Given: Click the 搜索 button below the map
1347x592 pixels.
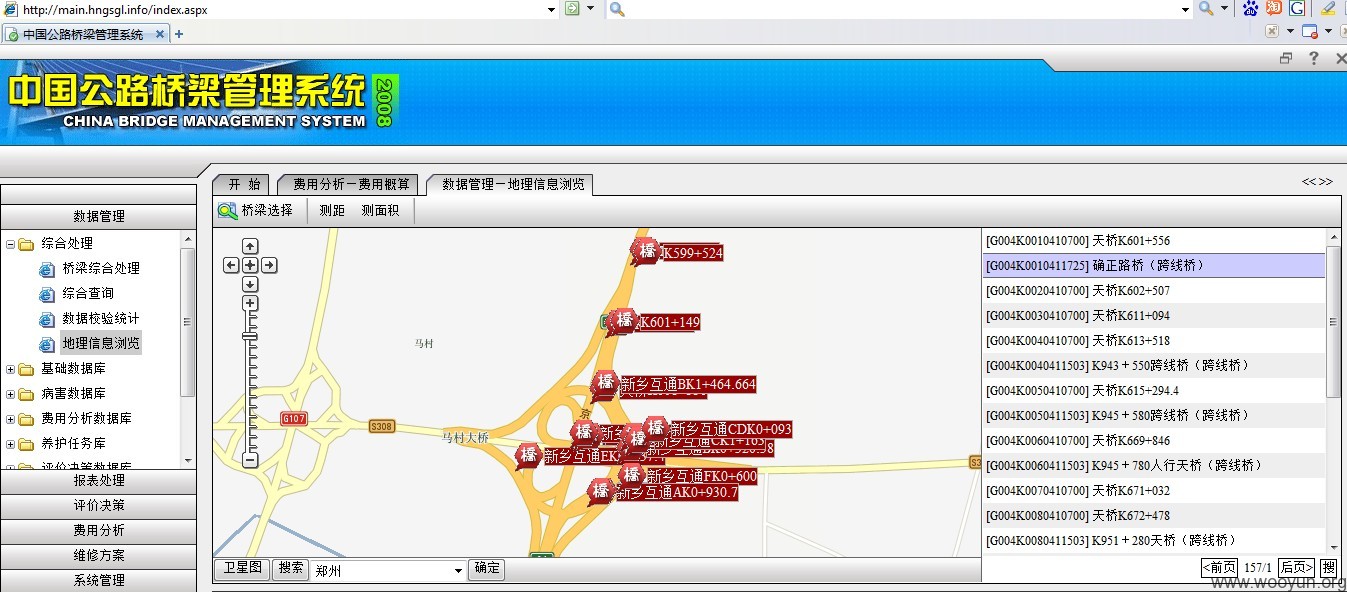Looking at the screenshot, I should tap(291, 568).
